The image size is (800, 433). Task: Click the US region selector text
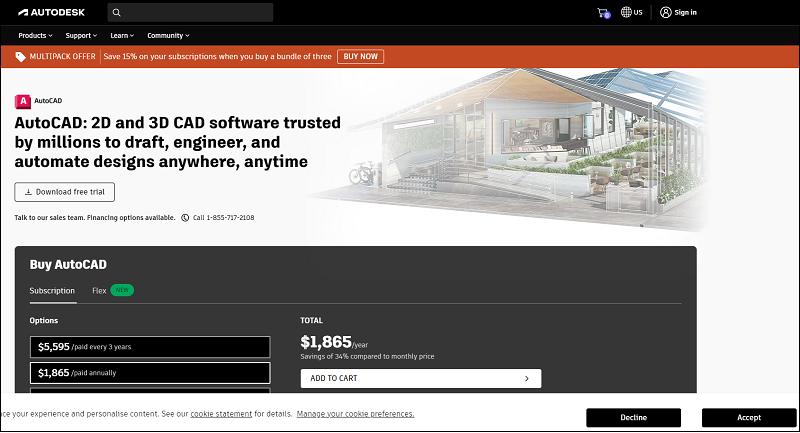coord(638,12)
